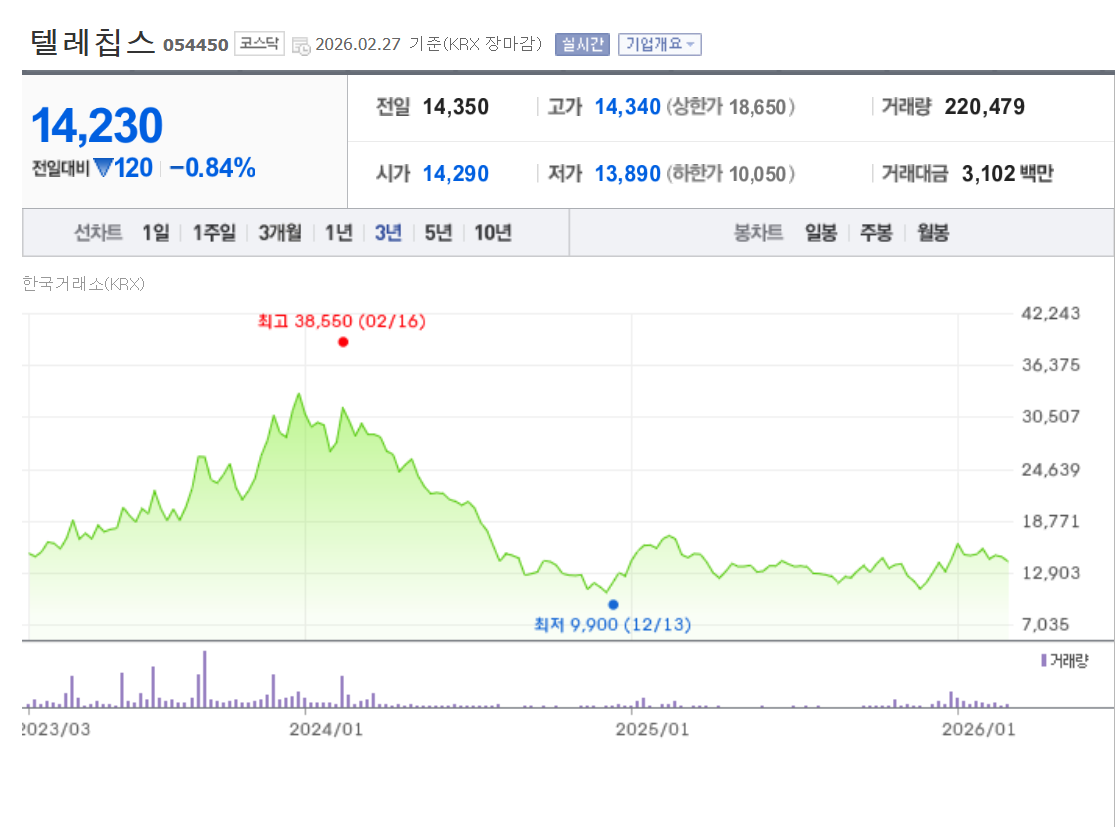The height and width of the screenshot is (827, 1115).
Task: Select the 5년 line chart tab
Action: 438,233
